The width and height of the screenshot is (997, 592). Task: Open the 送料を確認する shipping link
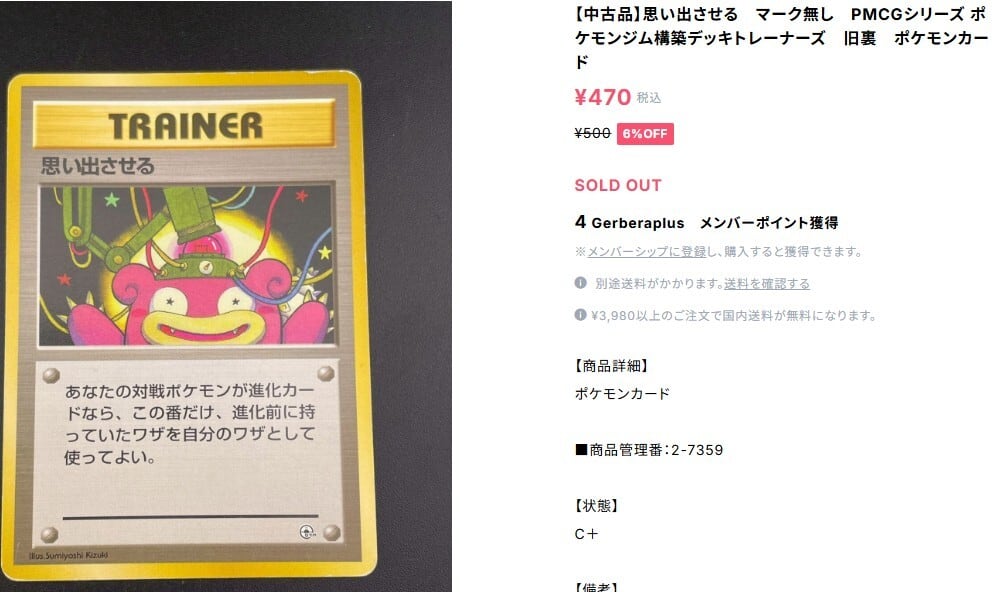point(767,284)
